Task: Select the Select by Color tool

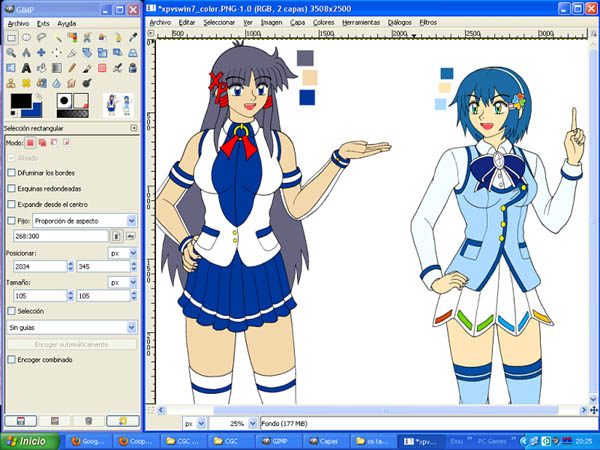Action: click(72, 38)
